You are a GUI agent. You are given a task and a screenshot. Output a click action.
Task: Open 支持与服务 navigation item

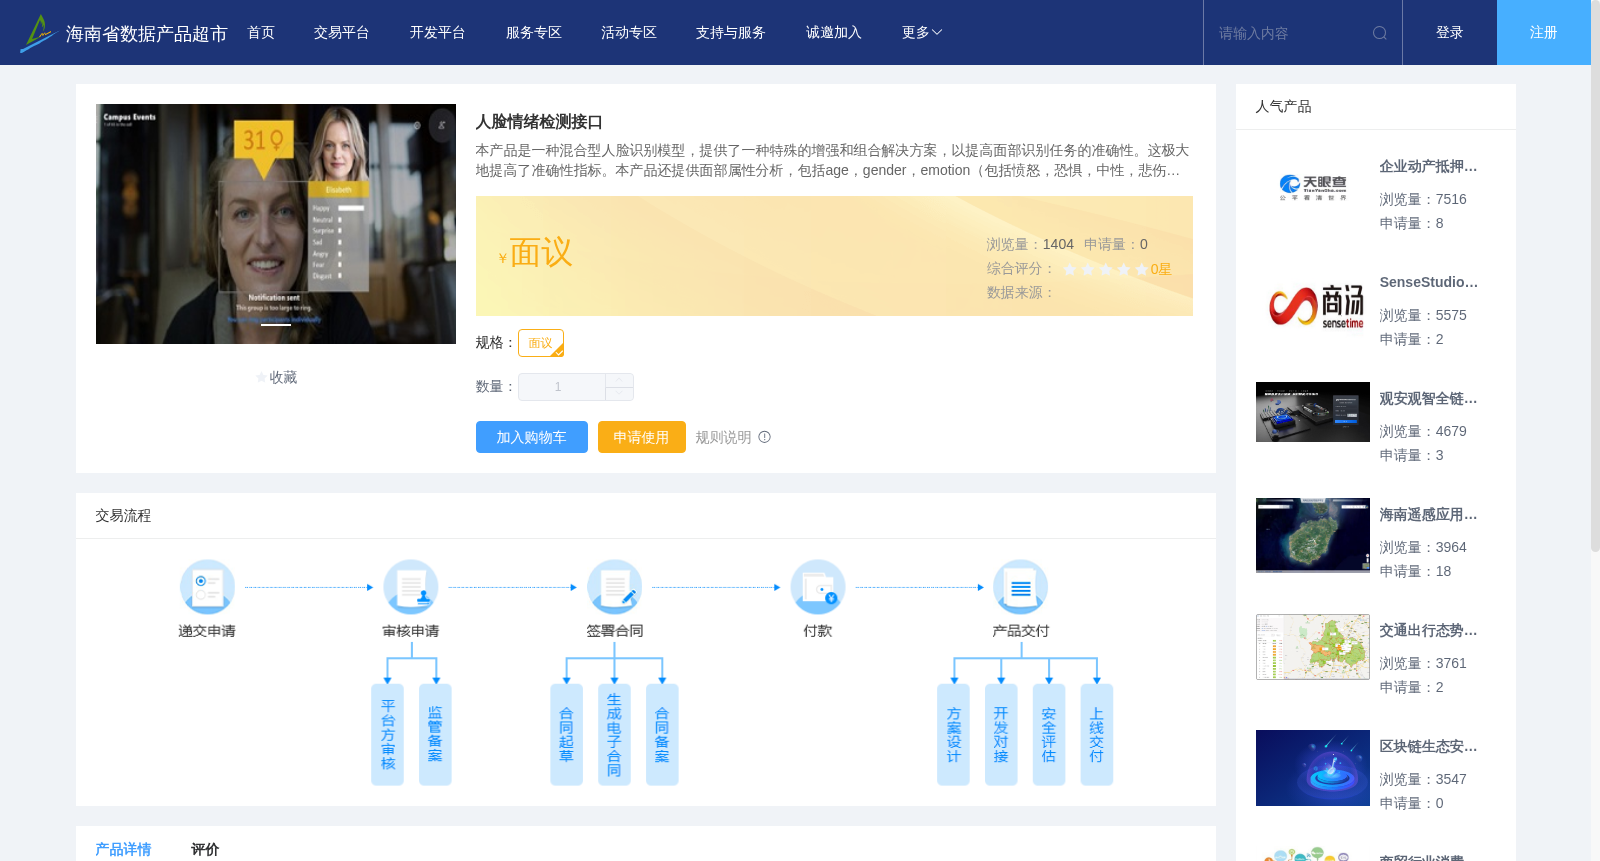pyautogui.click(x=731, y=33)
